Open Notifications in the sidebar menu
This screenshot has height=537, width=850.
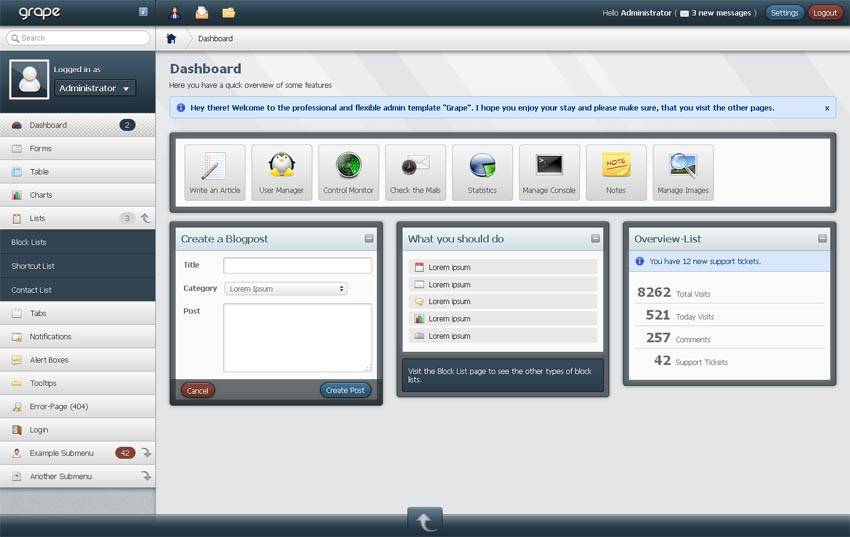point(50,337)
